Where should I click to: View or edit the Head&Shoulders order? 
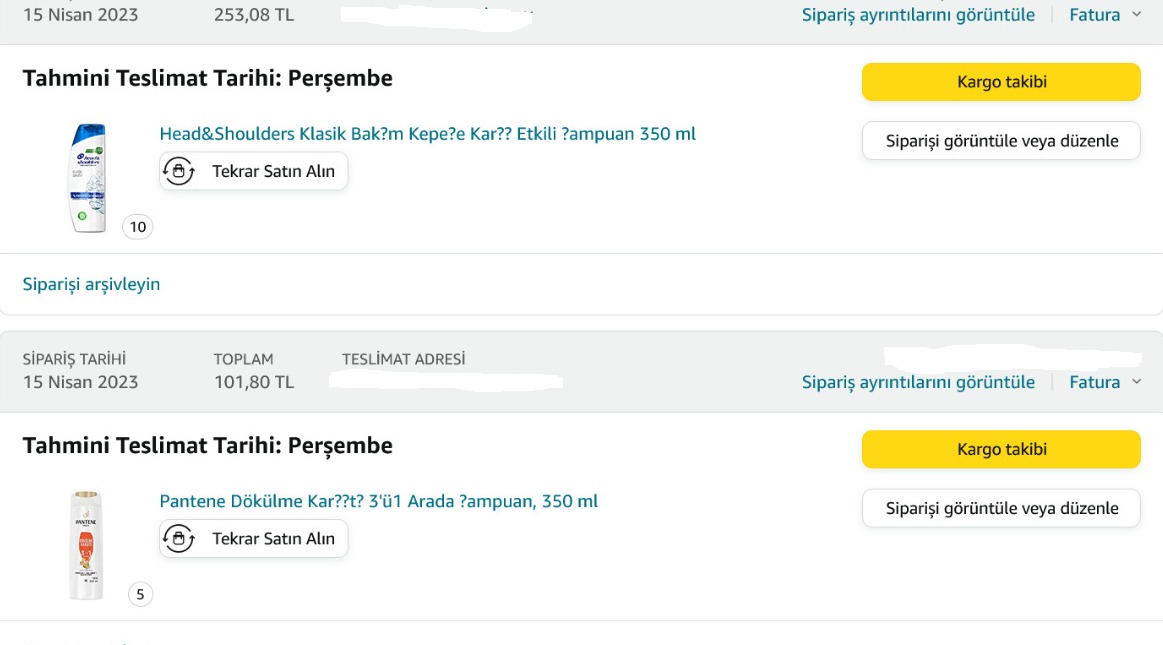1001,141
